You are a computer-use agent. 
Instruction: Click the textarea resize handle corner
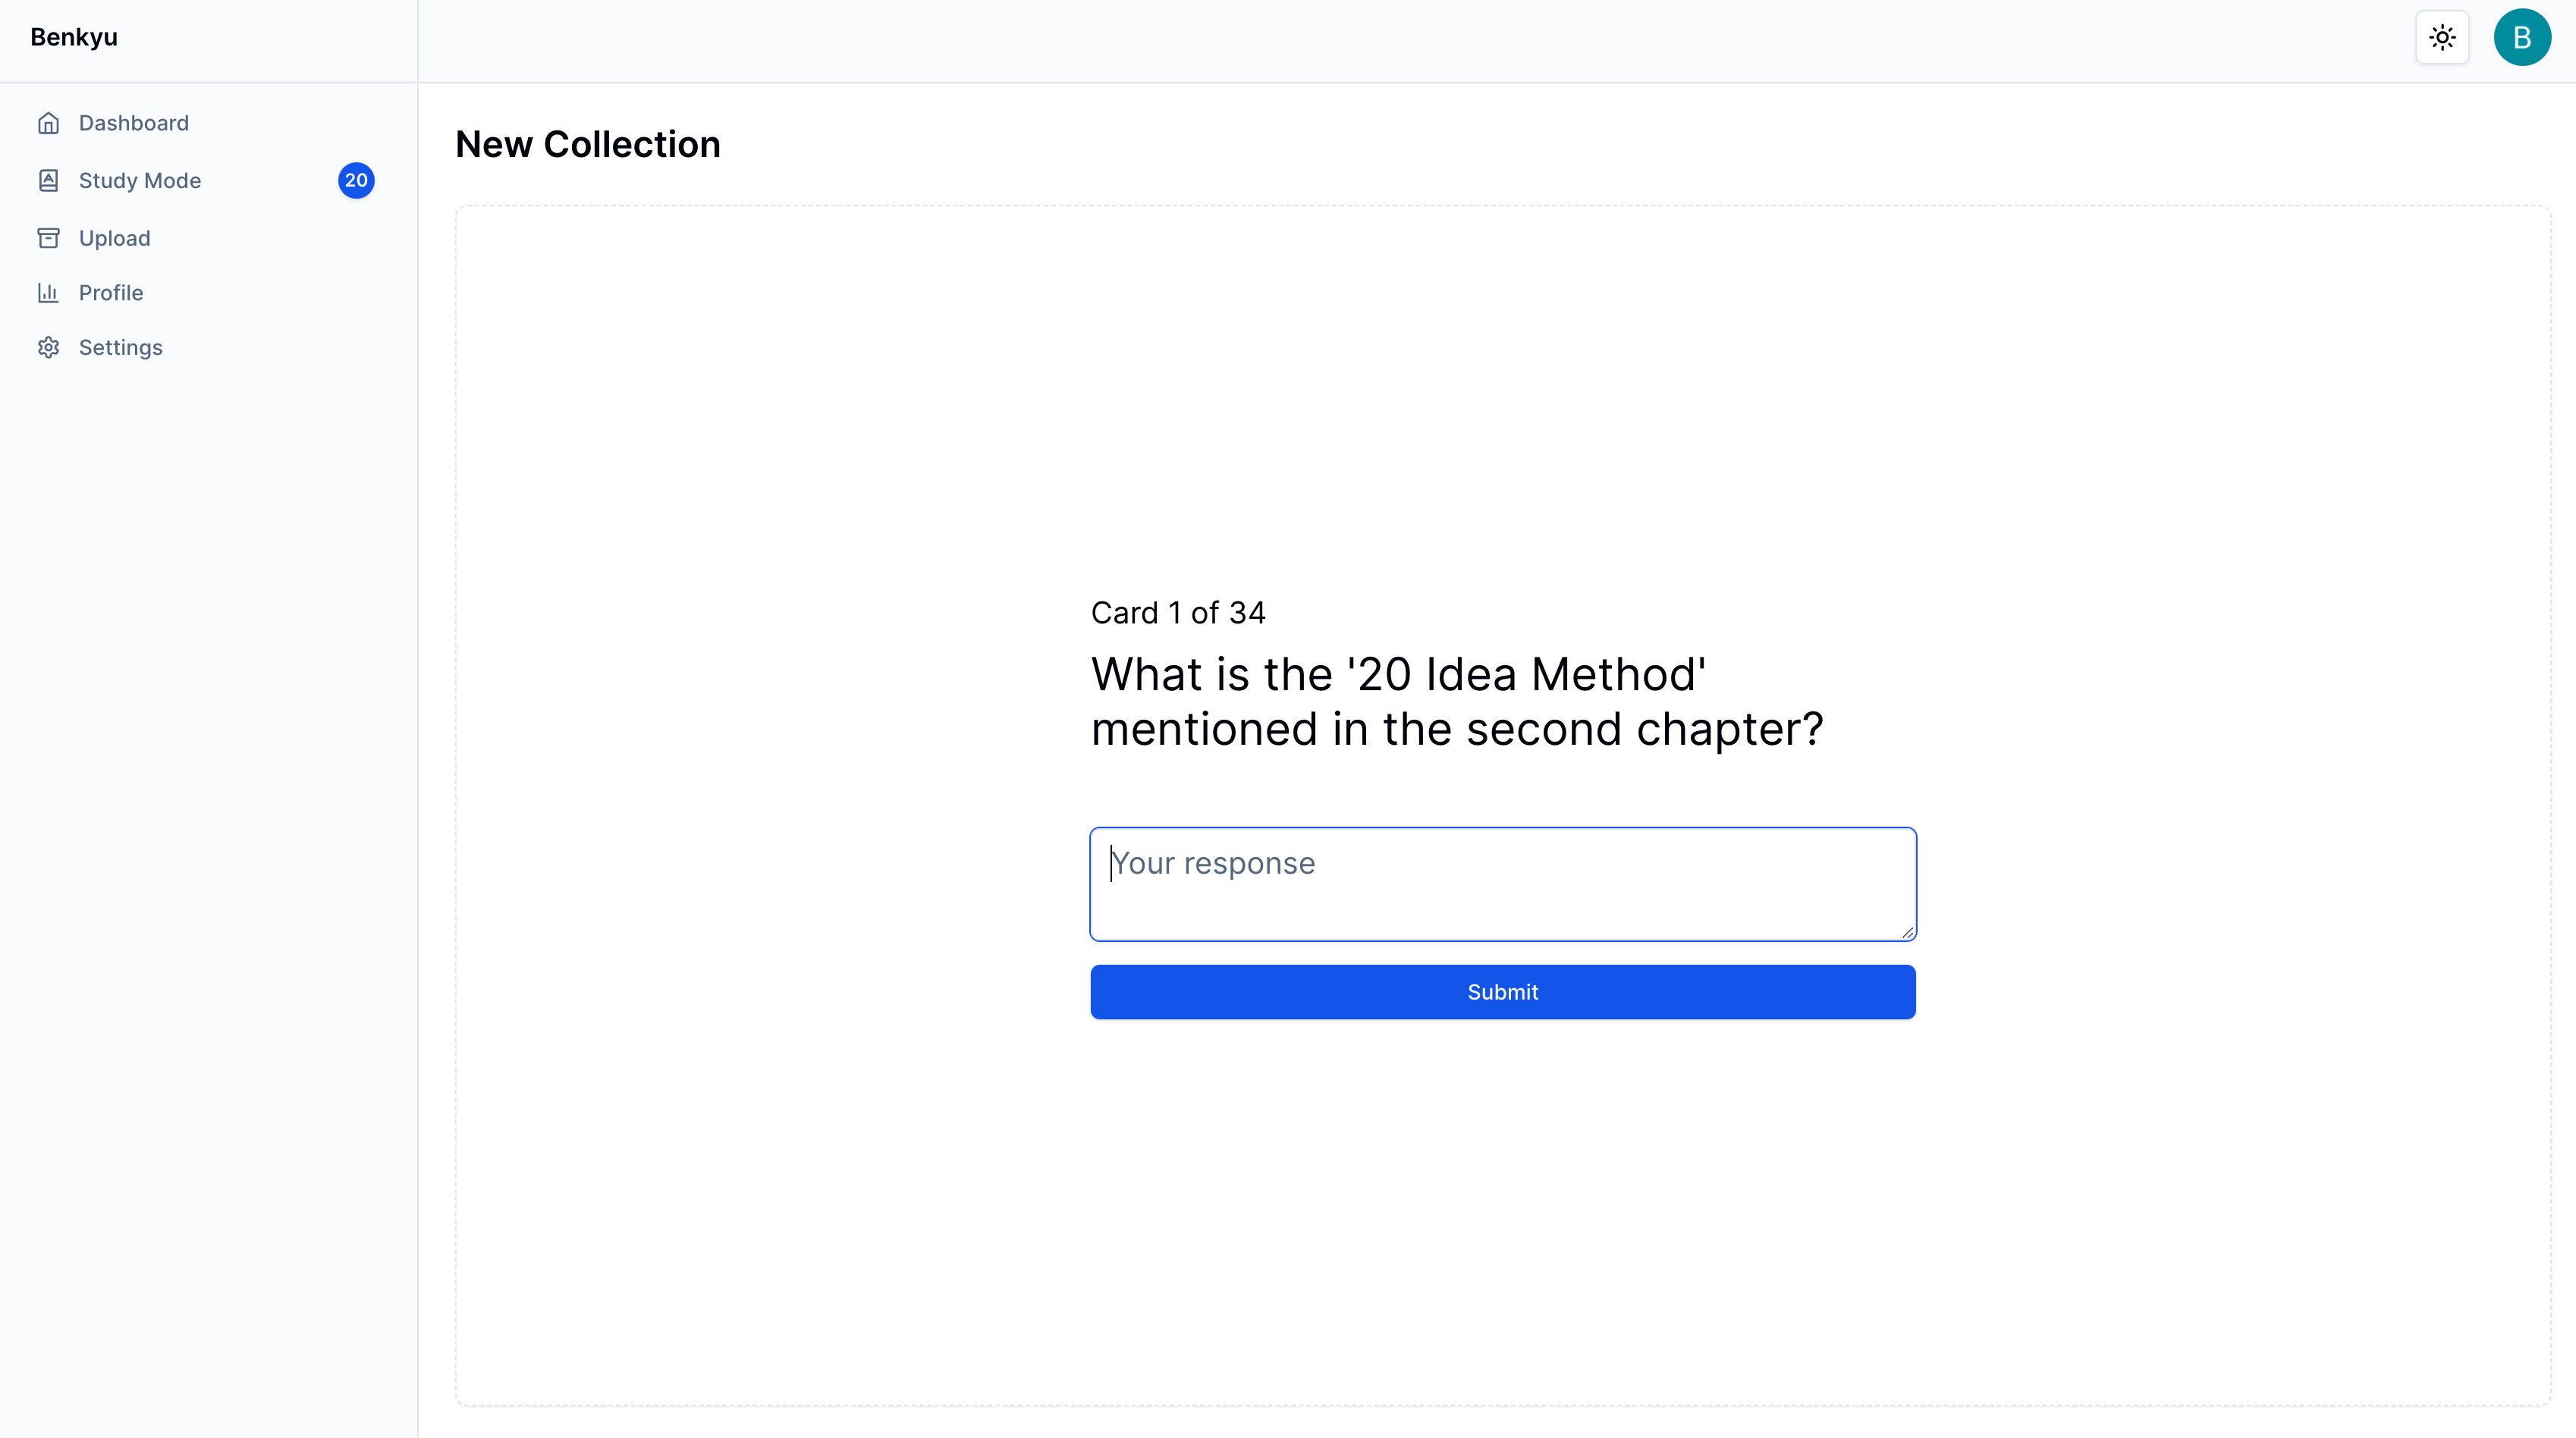click(x=1907, y=932)
